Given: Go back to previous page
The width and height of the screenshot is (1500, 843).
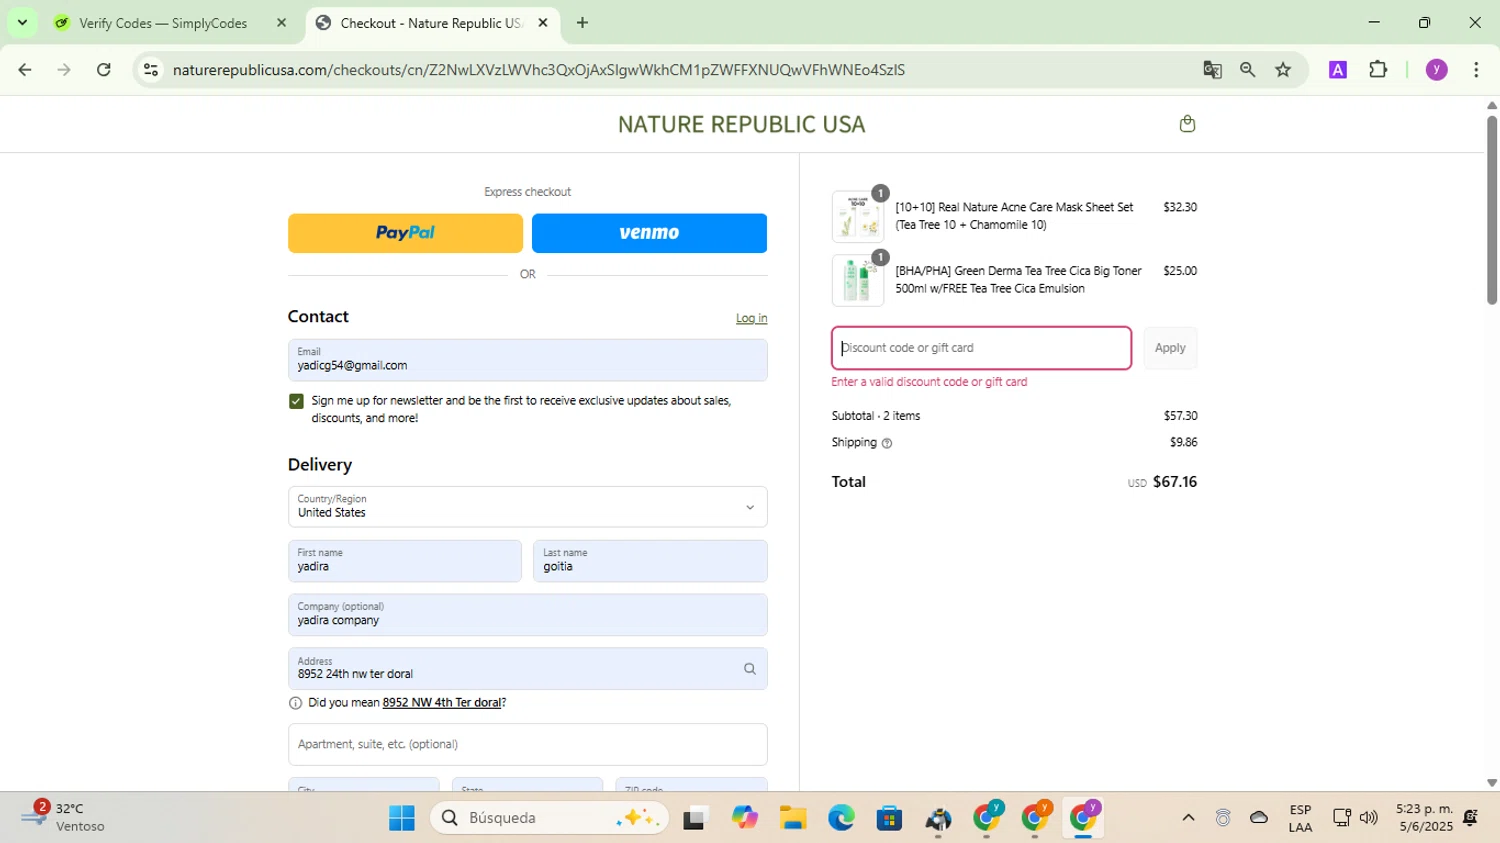Looking at the screenshot, I should [25, 70].
